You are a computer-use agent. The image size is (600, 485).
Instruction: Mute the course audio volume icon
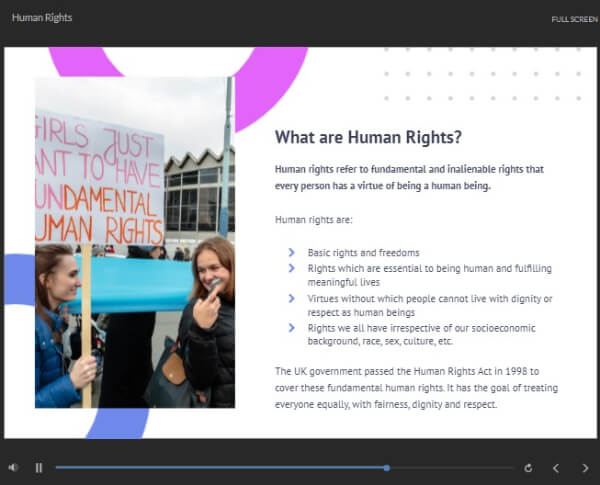pos(13,467)
